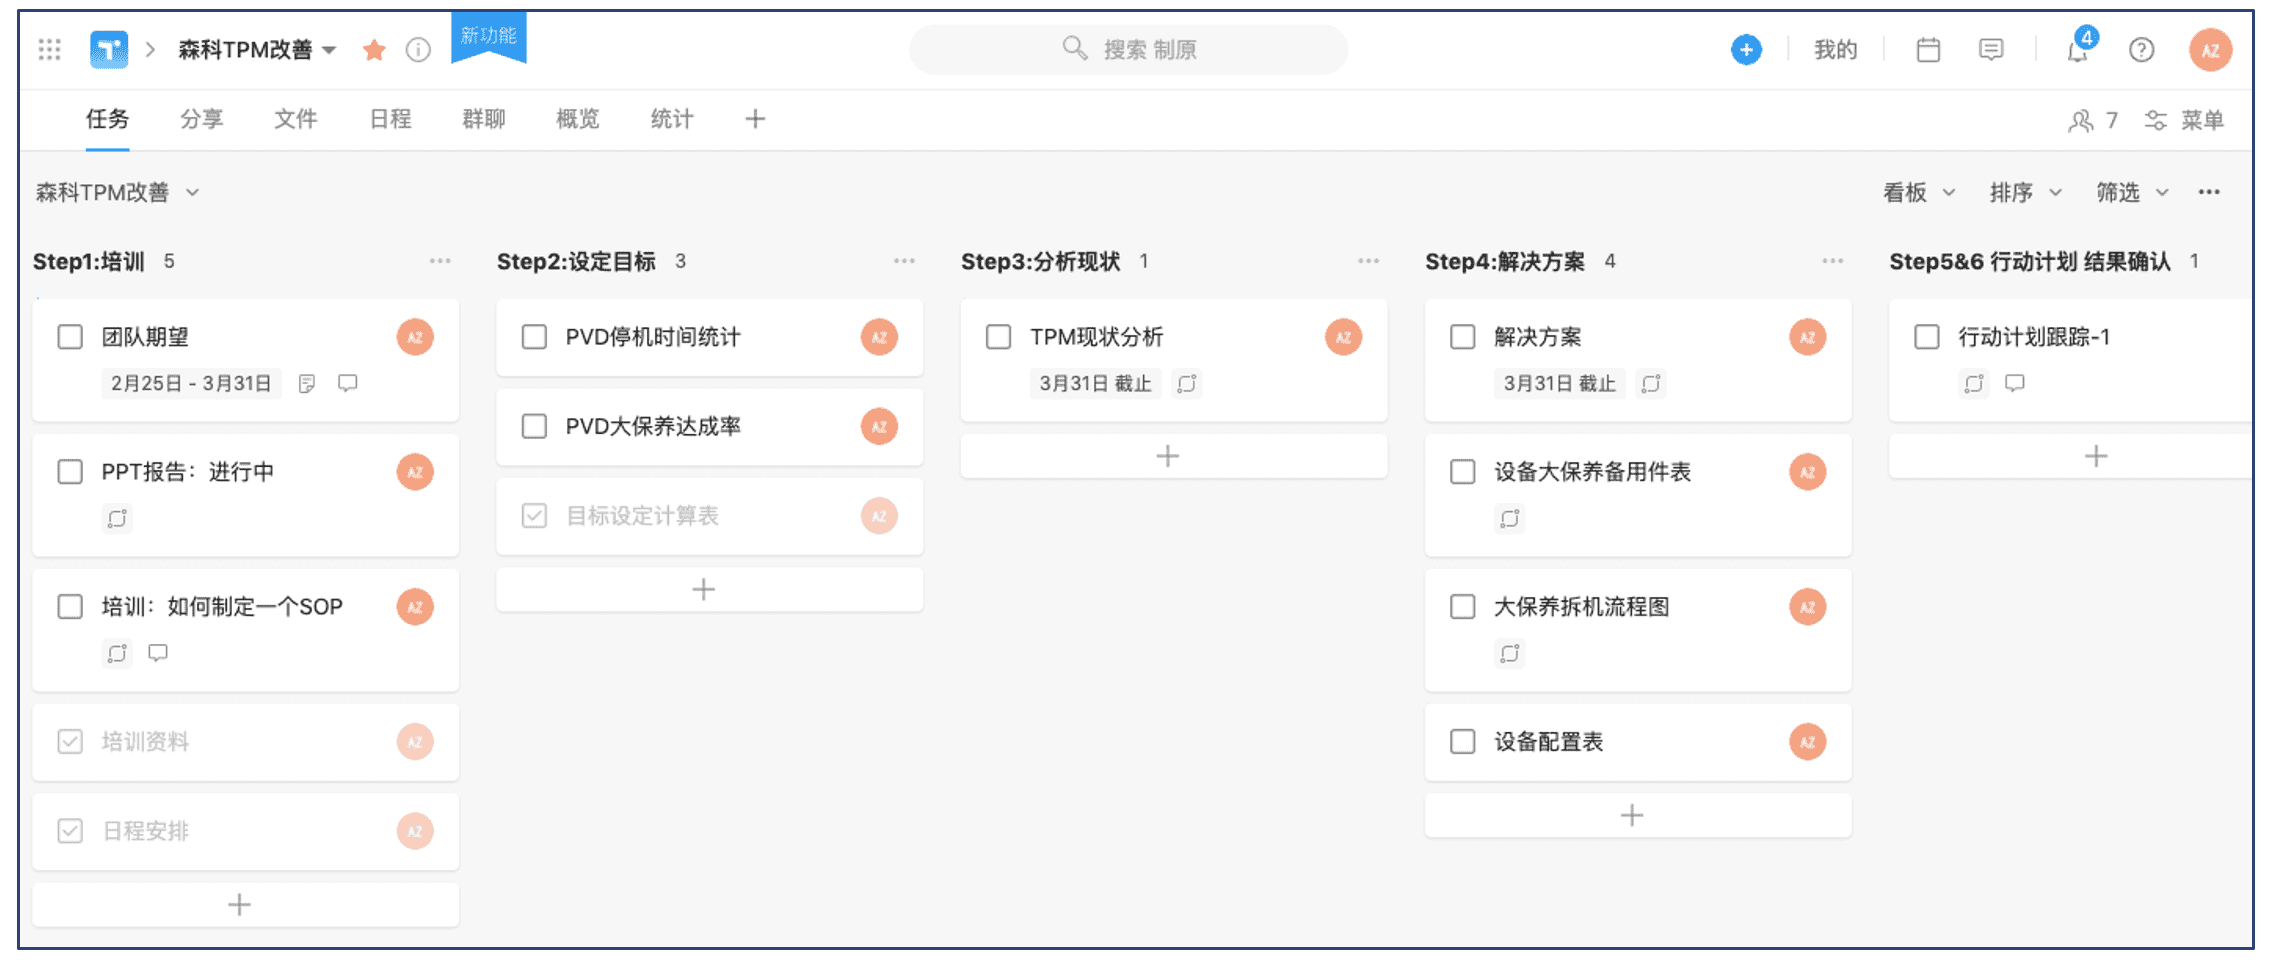The image size is (2276, 962).
Task: Add a task under Step3:分析现状
Action: click(1168, 456)
